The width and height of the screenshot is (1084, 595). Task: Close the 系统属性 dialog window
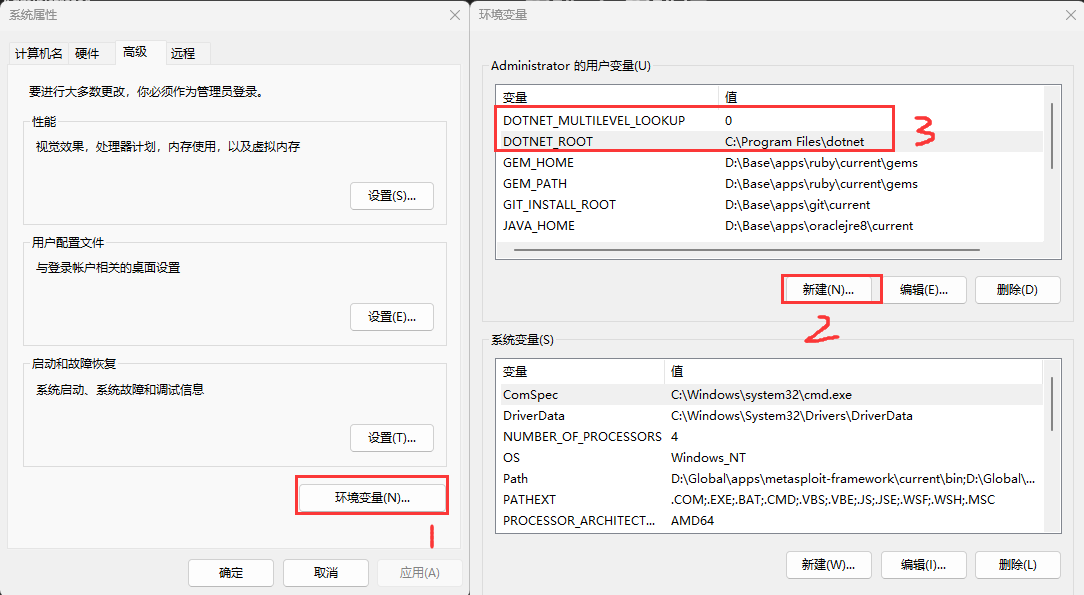point(455,14)
